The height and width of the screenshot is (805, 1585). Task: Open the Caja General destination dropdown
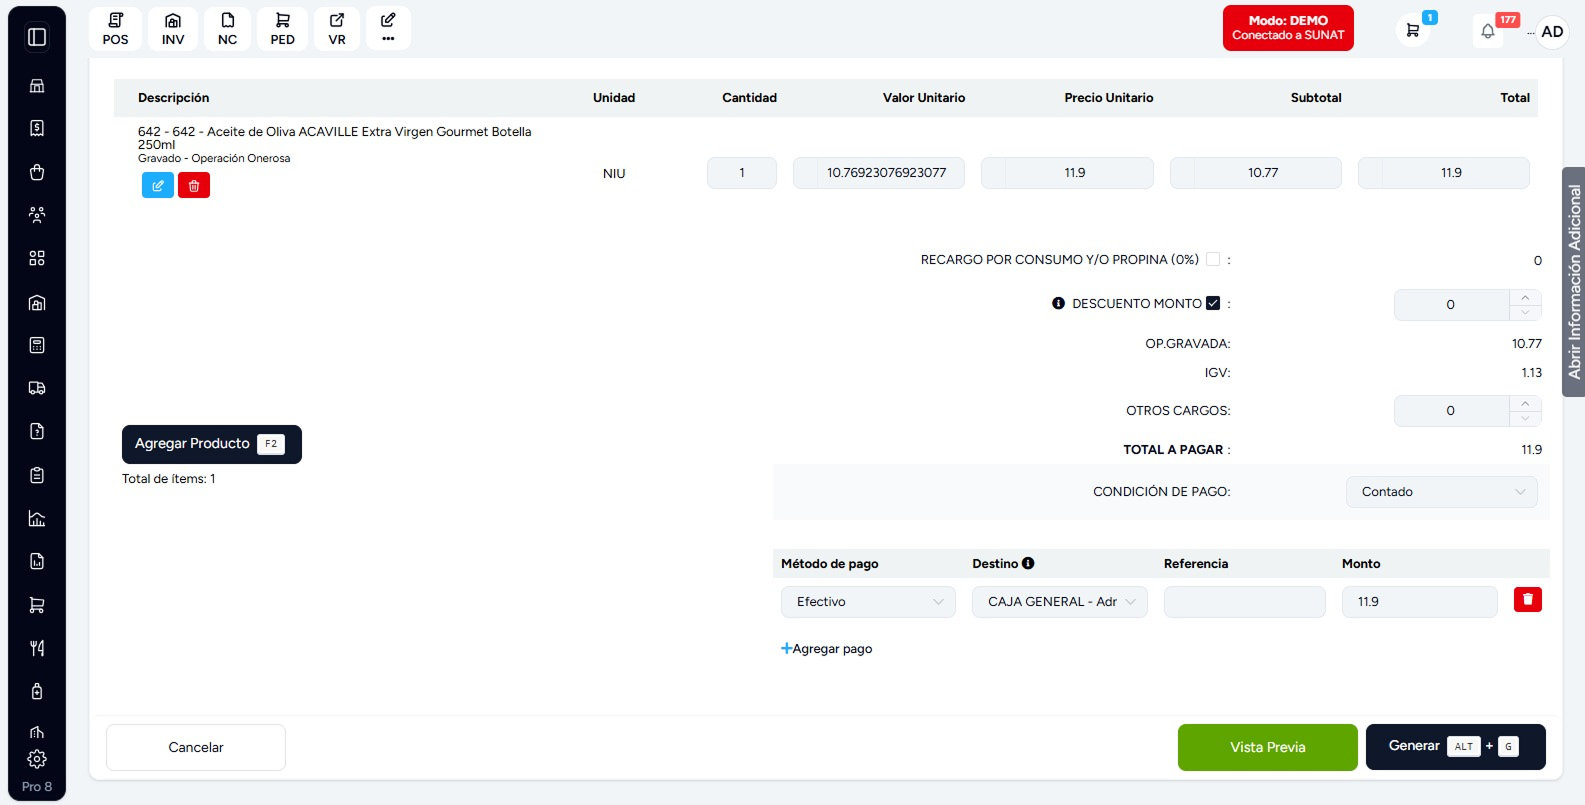coord(1060,602)
